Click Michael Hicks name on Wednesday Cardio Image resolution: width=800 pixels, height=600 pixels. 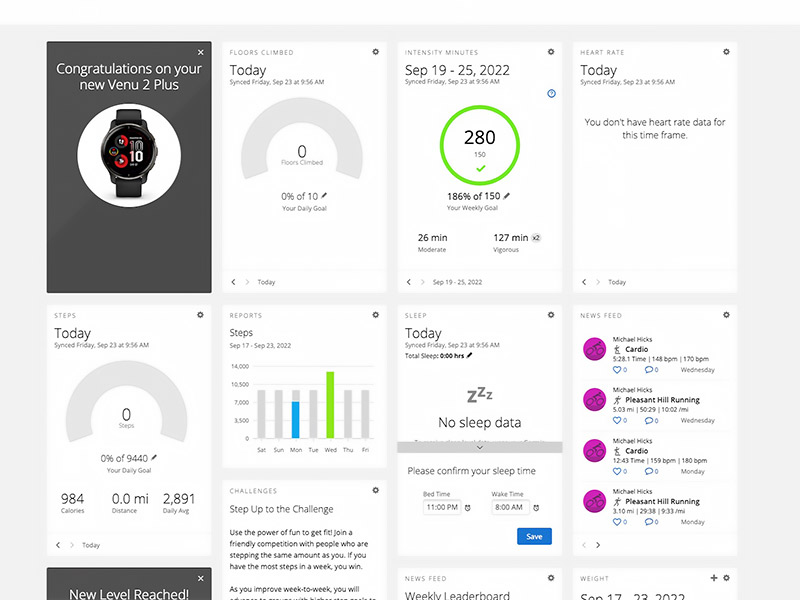pos(632,339)
